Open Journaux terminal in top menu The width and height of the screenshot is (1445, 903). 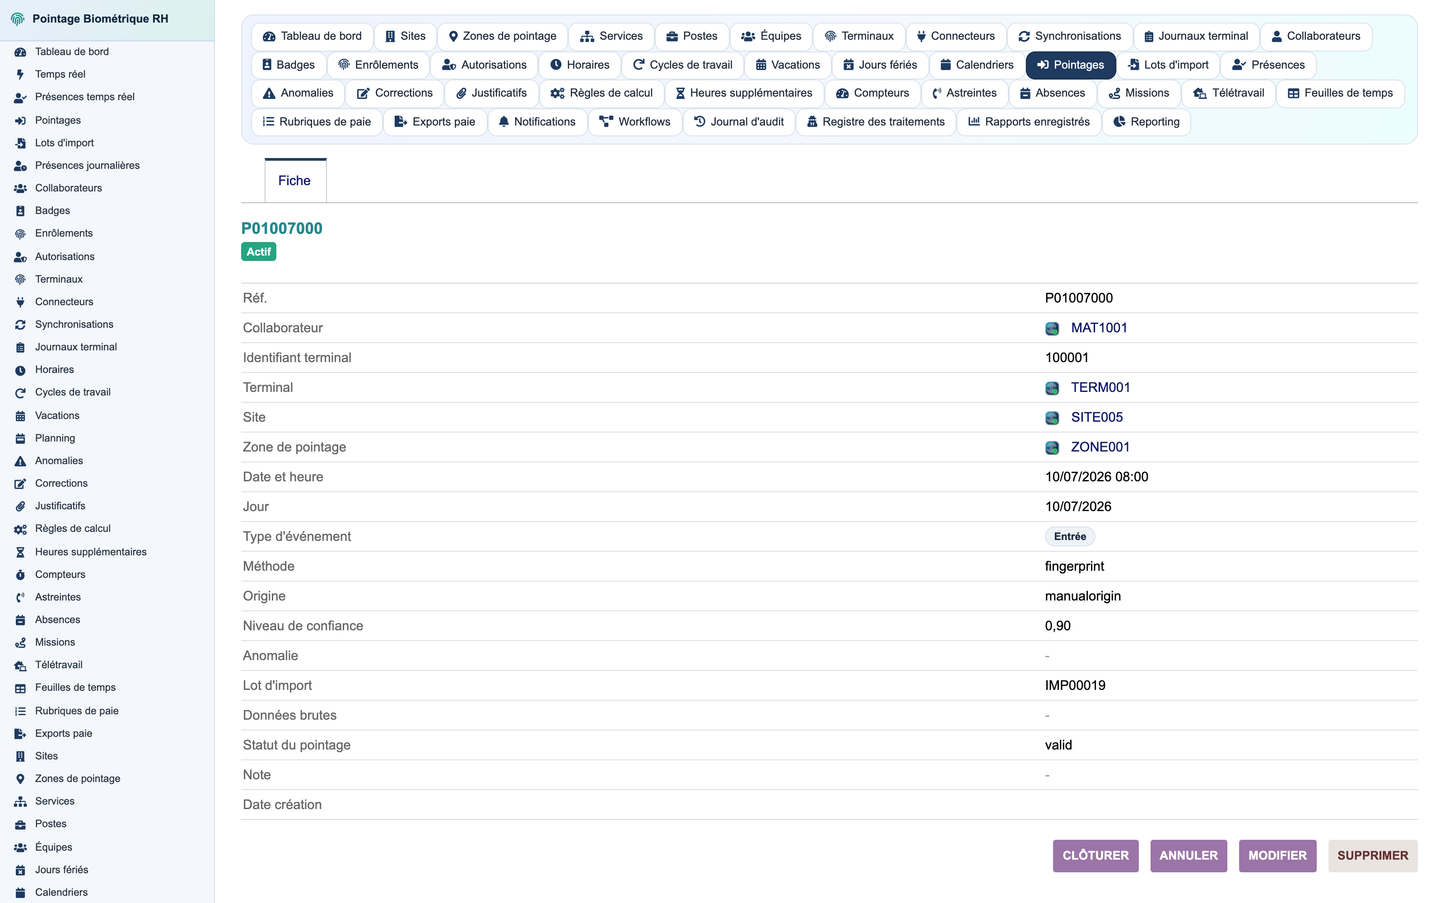(1196, 36)
